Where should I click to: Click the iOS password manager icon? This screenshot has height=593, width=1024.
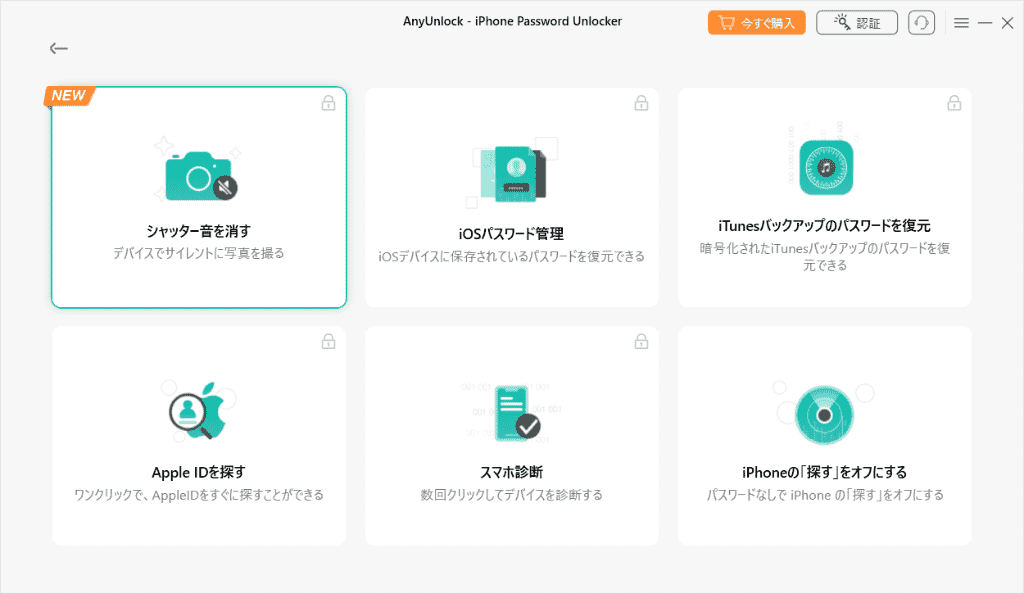(512, 172)
